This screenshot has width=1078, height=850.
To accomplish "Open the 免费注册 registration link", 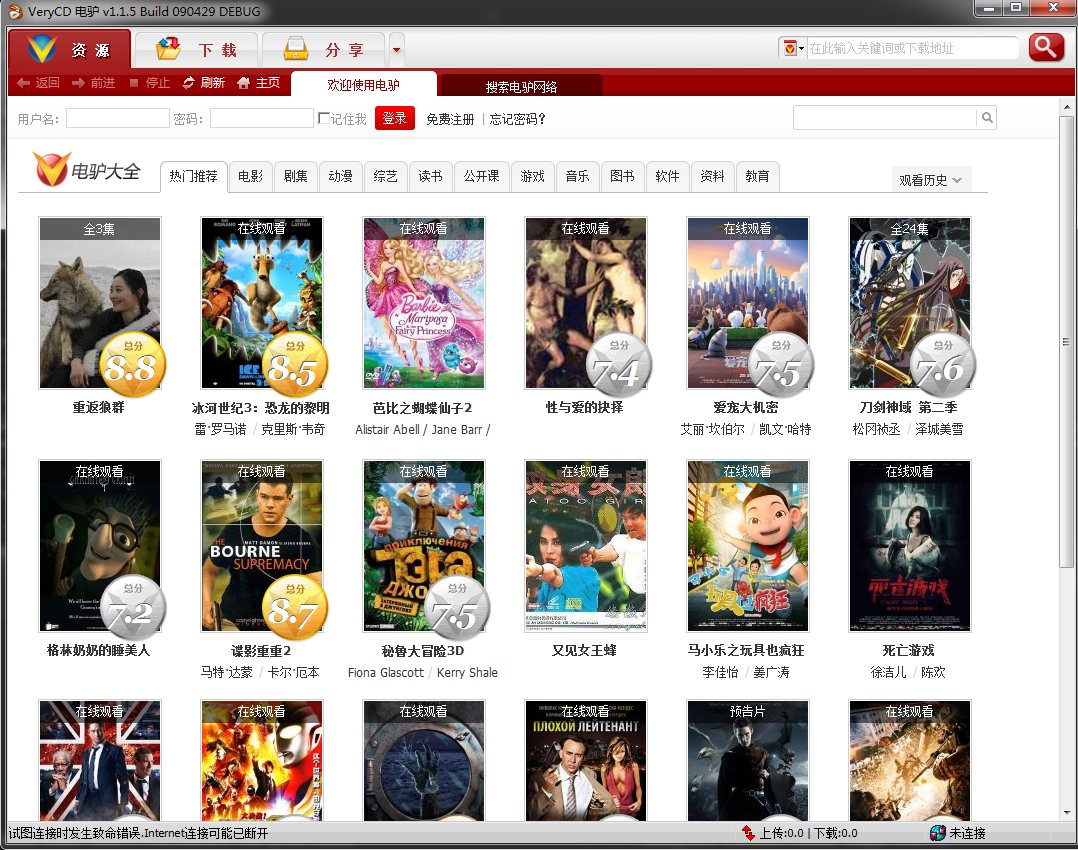I will click(x=450, y=119).
